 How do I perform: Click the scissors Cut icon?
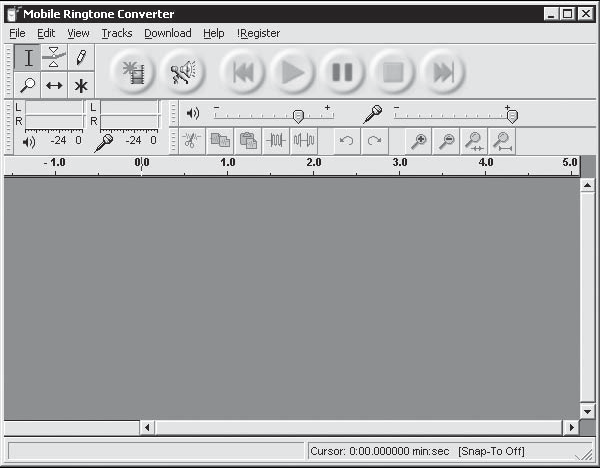point(192,141)
